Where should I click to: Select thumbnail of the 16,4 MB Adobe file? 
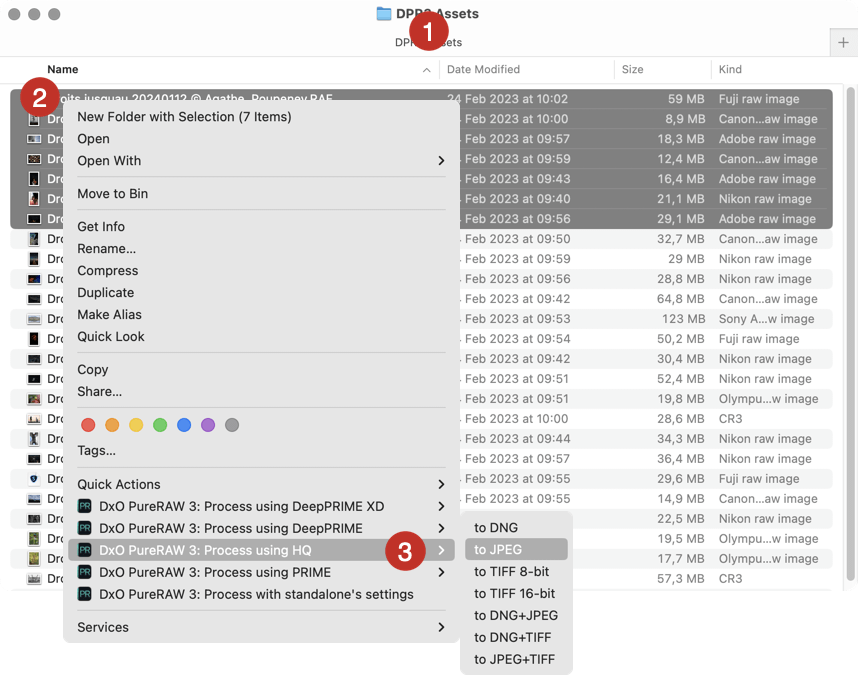coord(34,179)
